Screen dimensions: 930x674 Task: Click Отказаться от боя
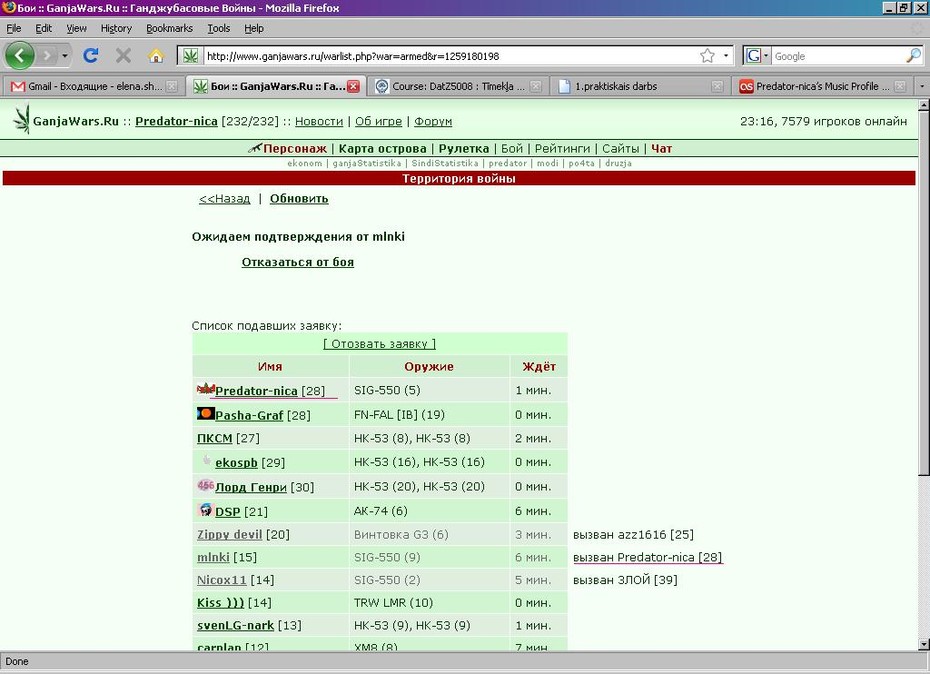pos(298,262)
